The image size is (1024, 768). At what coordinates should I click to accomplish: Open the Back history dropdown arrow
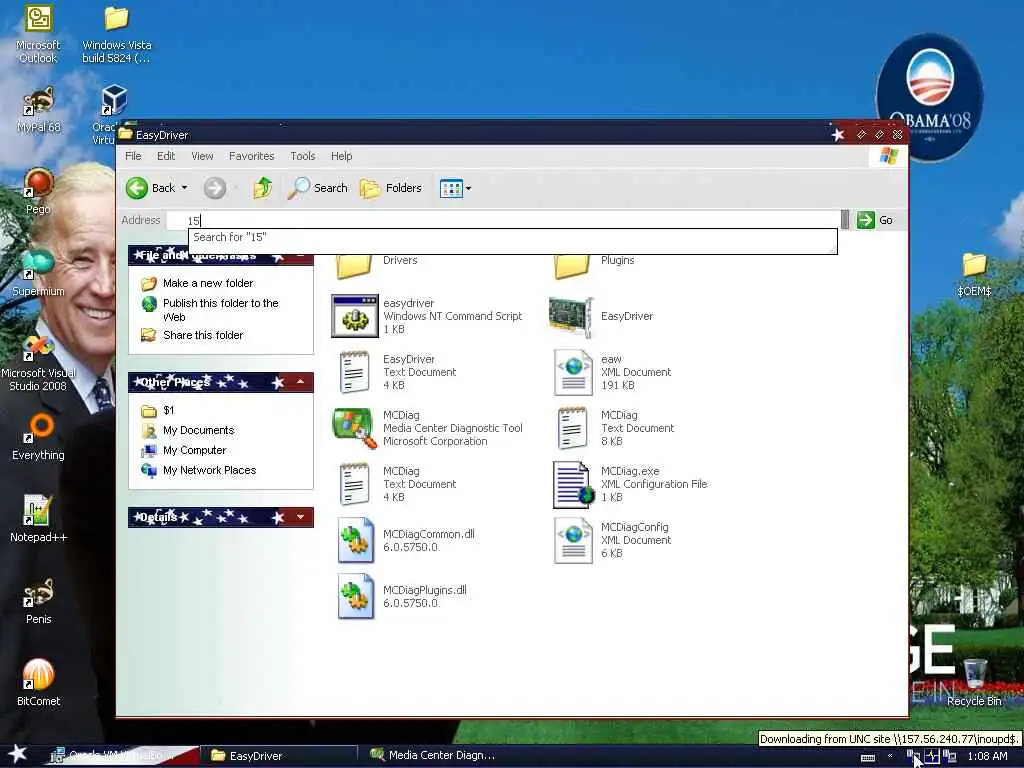(x=184, y=188)
